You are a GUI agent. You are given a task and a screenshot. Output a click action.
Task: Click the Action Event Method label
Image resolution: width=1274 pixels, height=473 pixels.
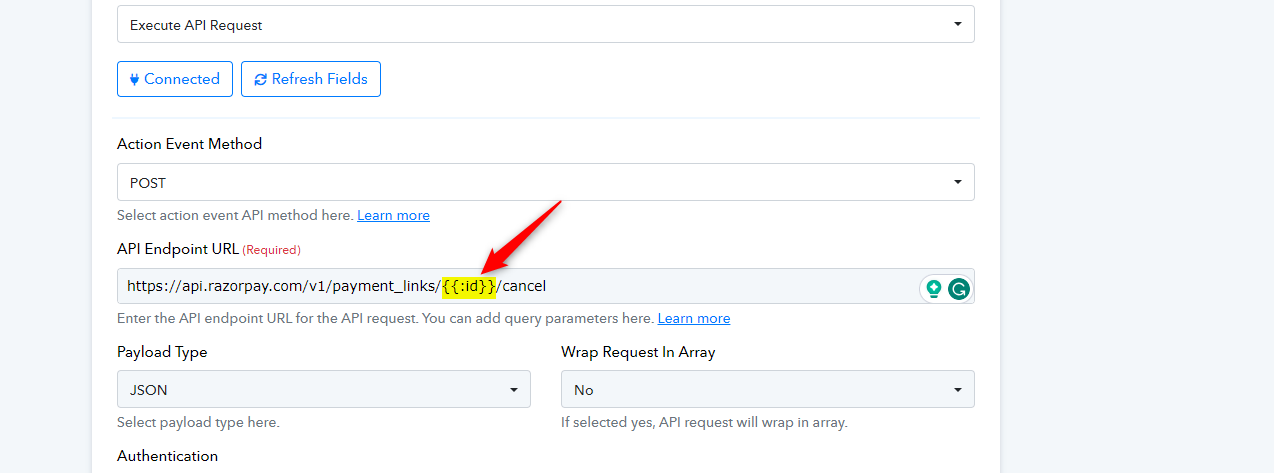[189, 144]
